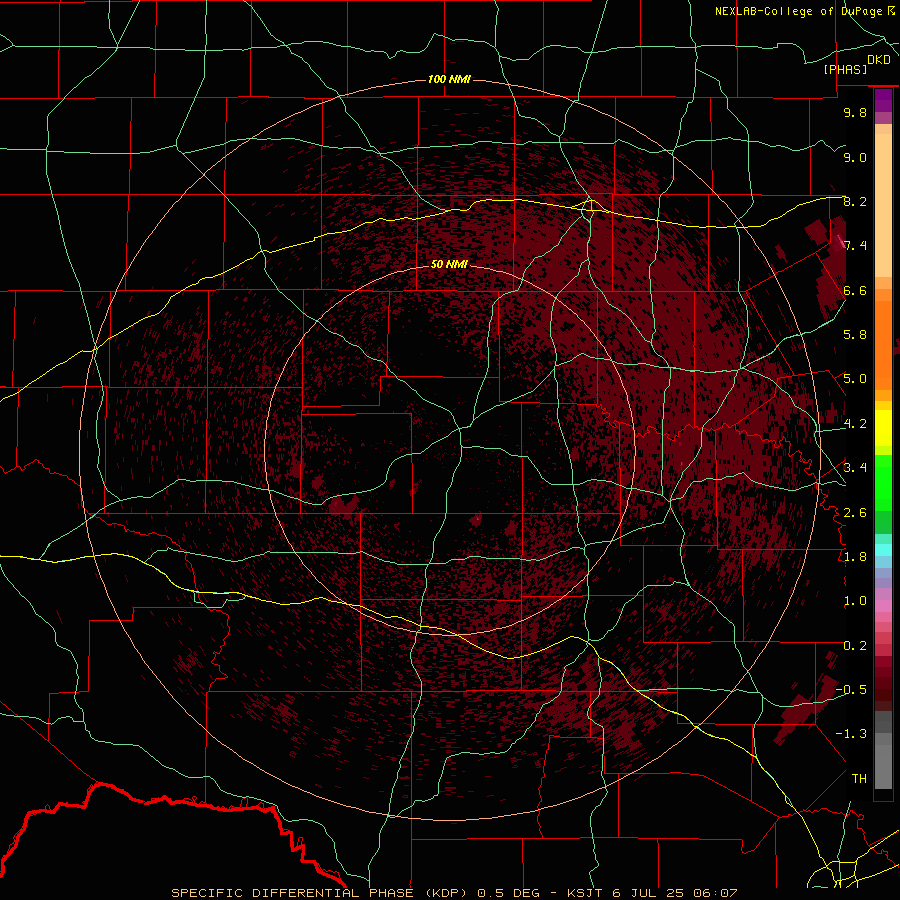900x900 pixels.
Task: Select the -0.5 value on the color scale
Action: (x=851, y=690)
